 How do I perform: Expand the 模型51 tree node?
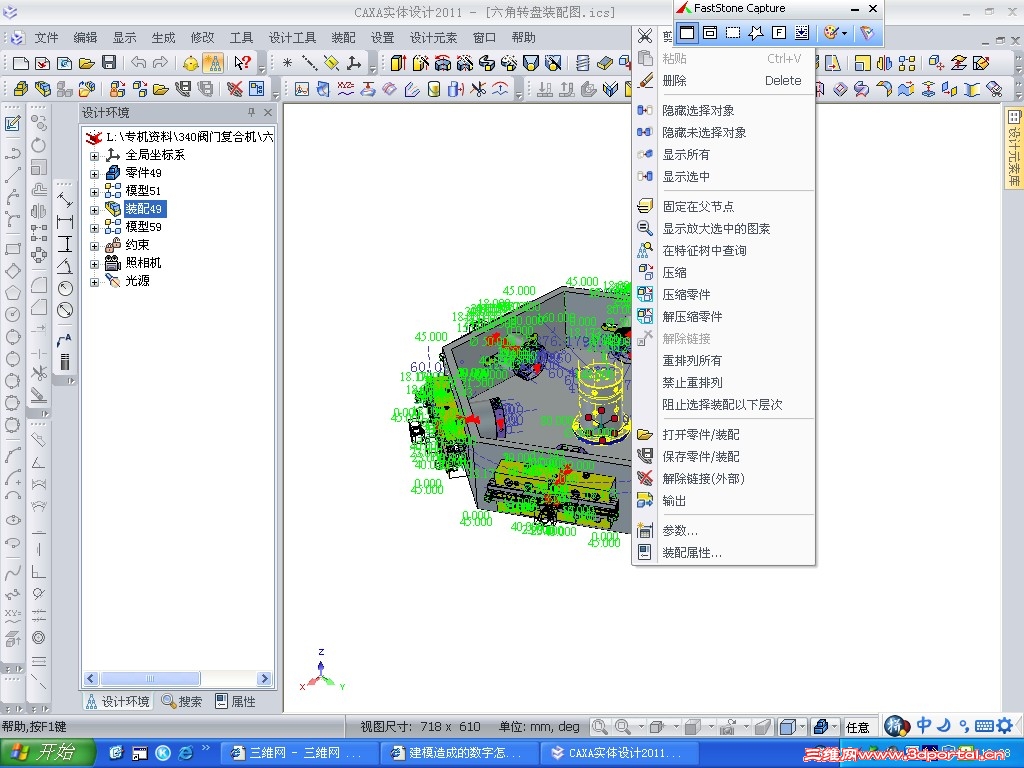[95, 191]
